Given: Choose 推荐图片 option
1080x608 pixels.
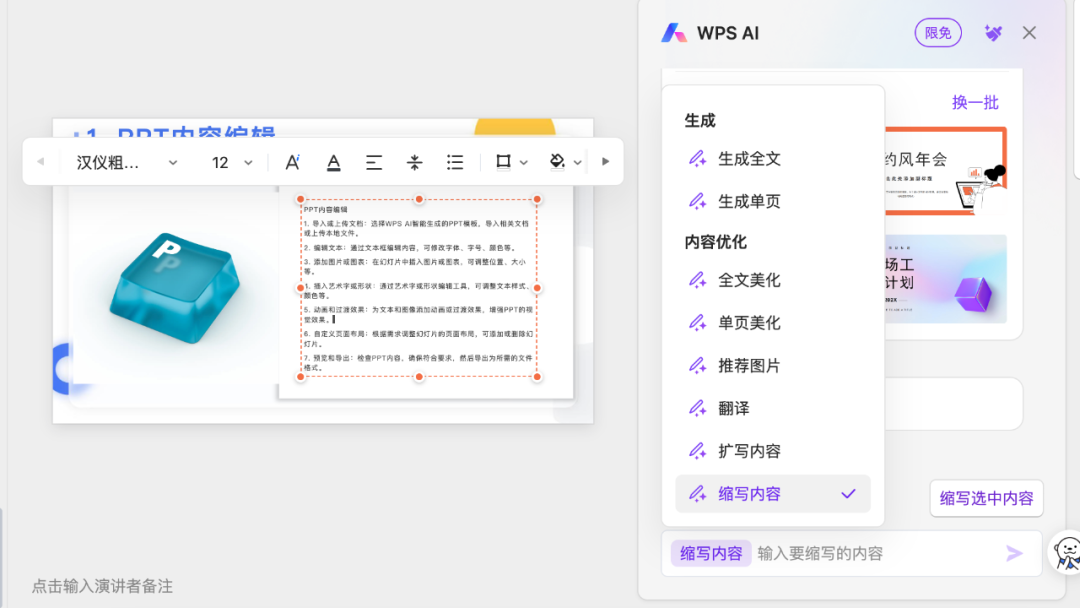Looking at the screenshot, I should click(773, 366).
